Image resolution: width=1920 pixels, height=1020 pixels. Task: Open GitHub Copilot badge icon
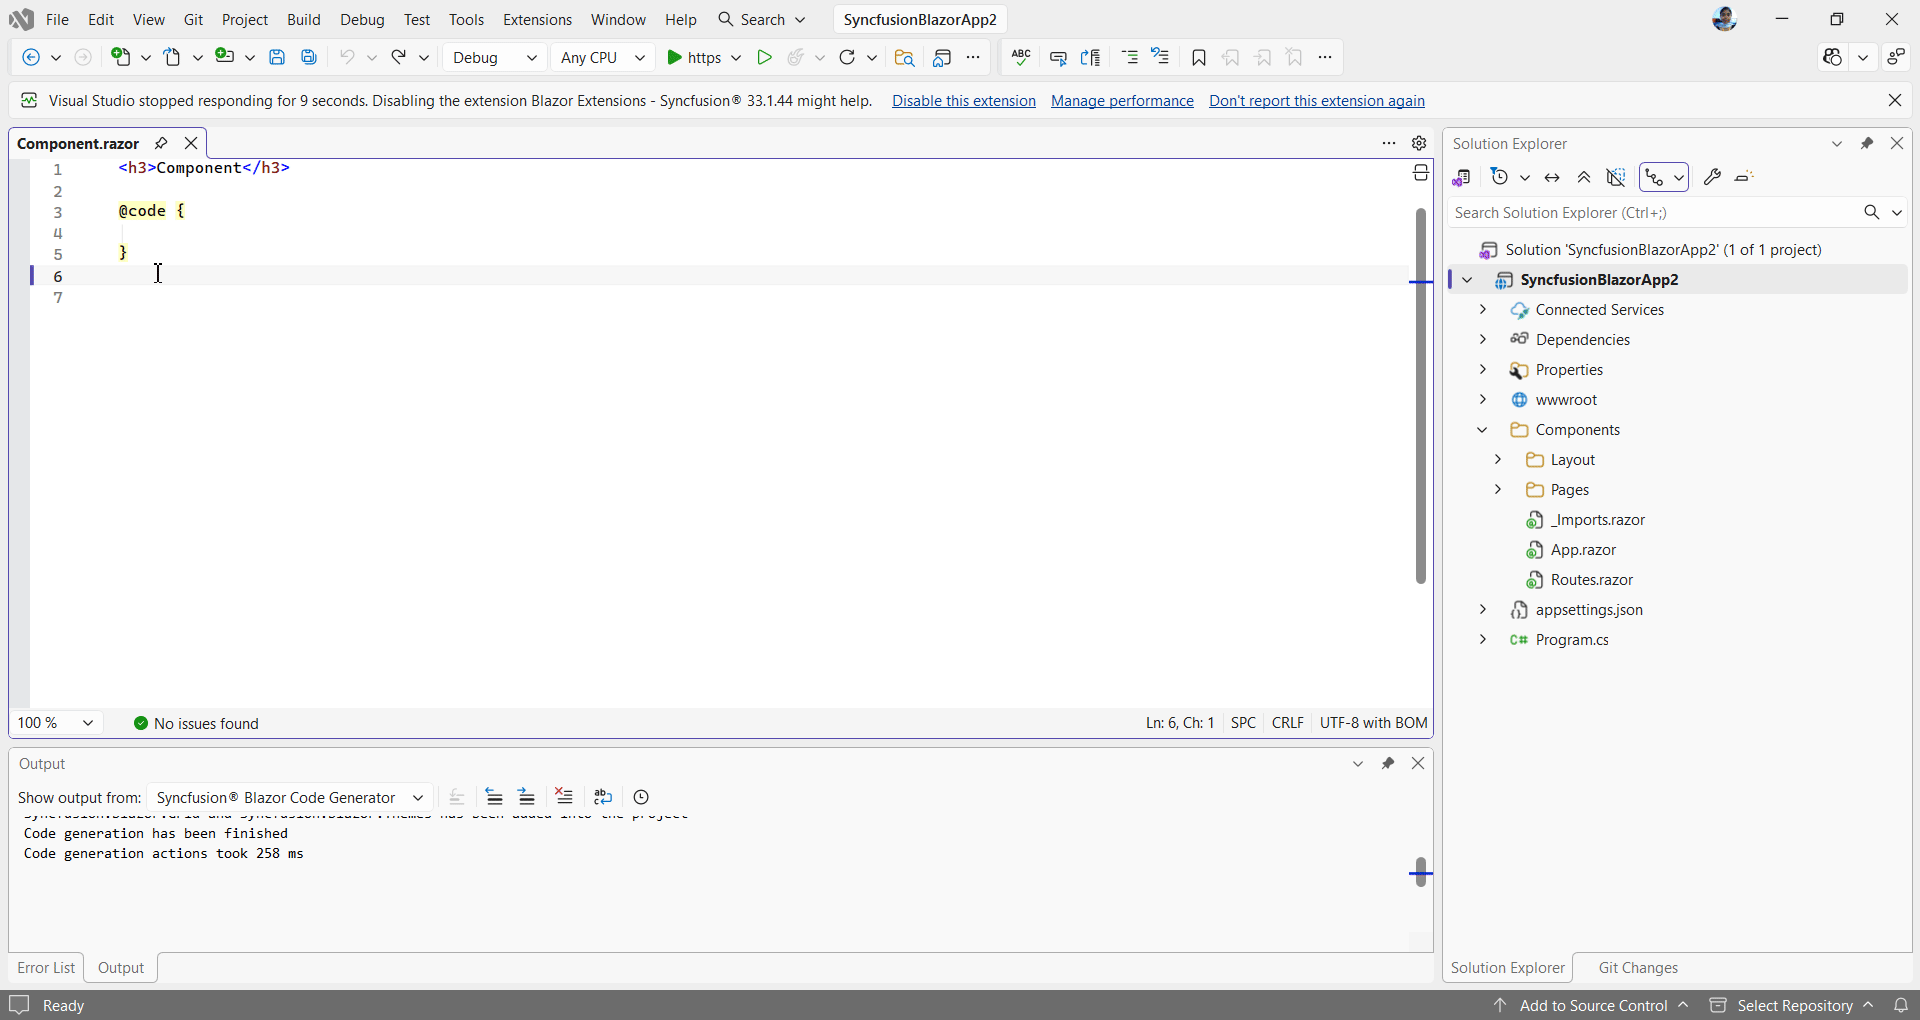pos(1832,58)
